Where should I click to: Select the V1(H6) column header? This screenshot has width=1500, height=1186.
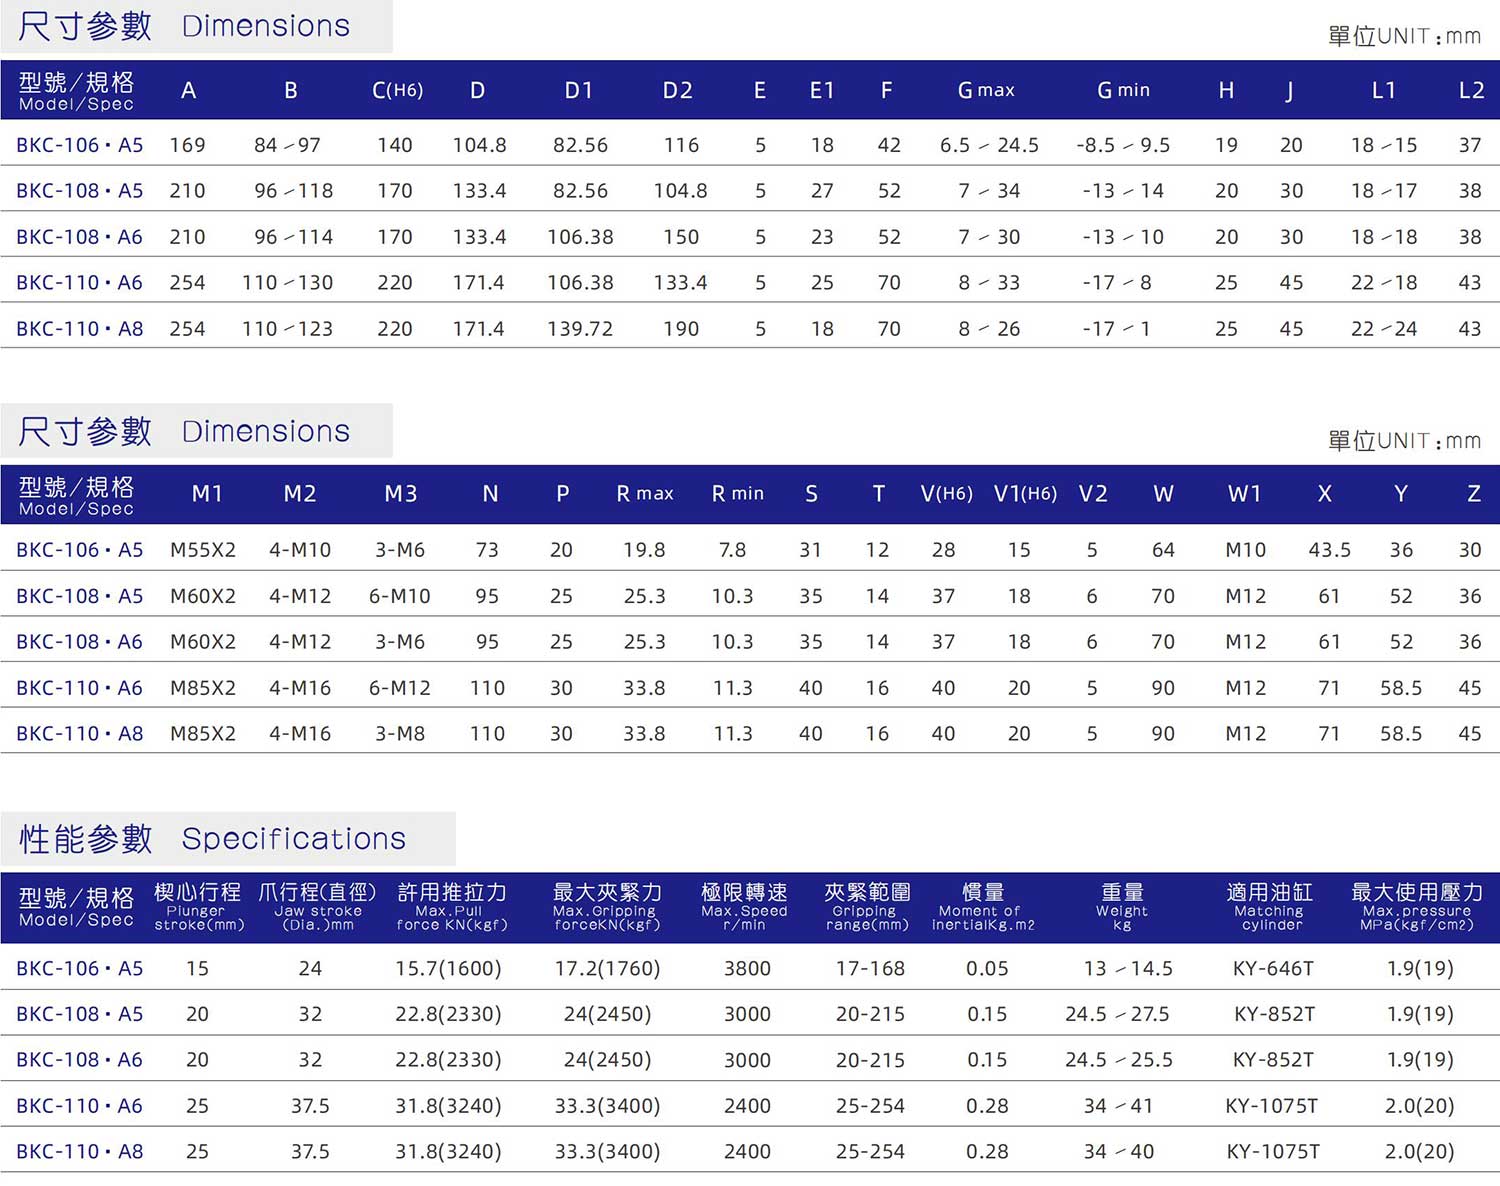[1025, 494]
